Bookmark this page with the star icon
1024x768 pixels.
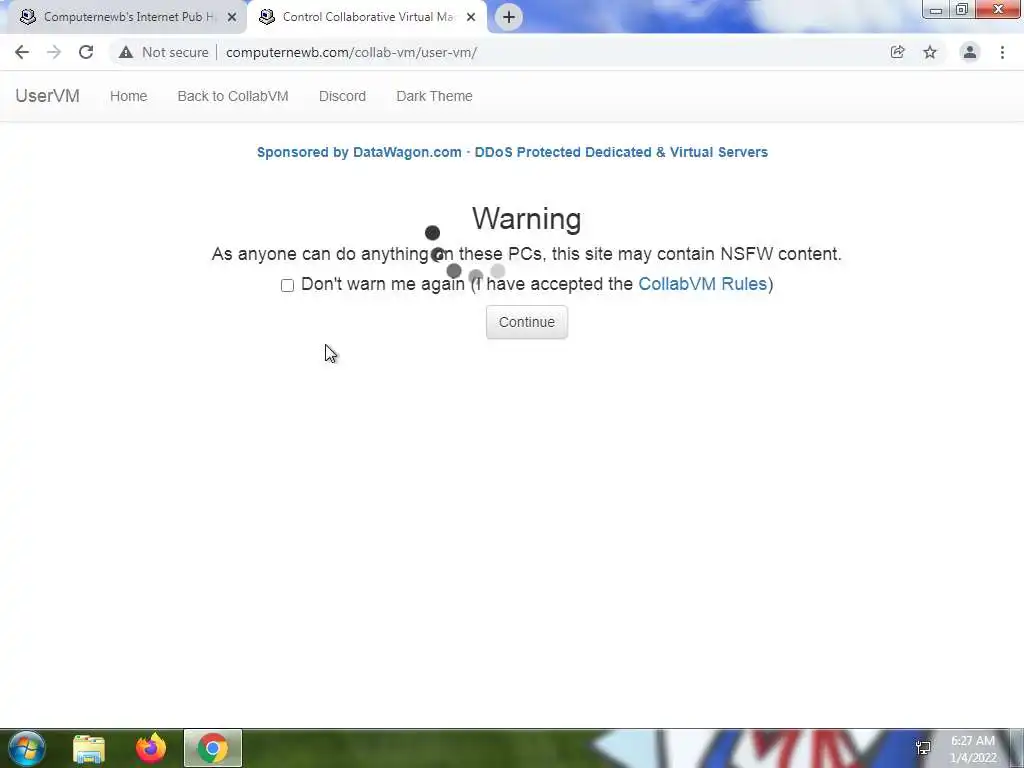point(930,52)
